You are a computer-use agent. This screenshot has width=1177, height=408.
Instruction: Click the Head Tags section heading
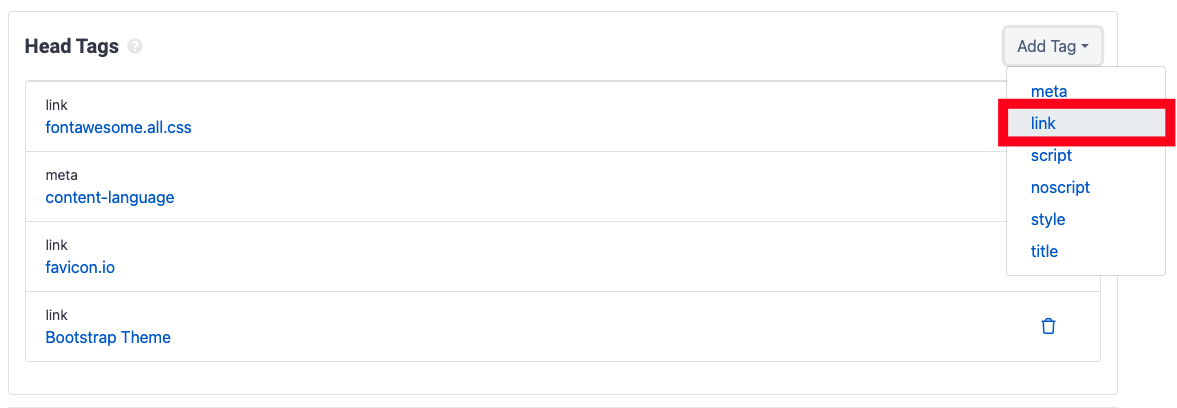click(x=71, y=46)
